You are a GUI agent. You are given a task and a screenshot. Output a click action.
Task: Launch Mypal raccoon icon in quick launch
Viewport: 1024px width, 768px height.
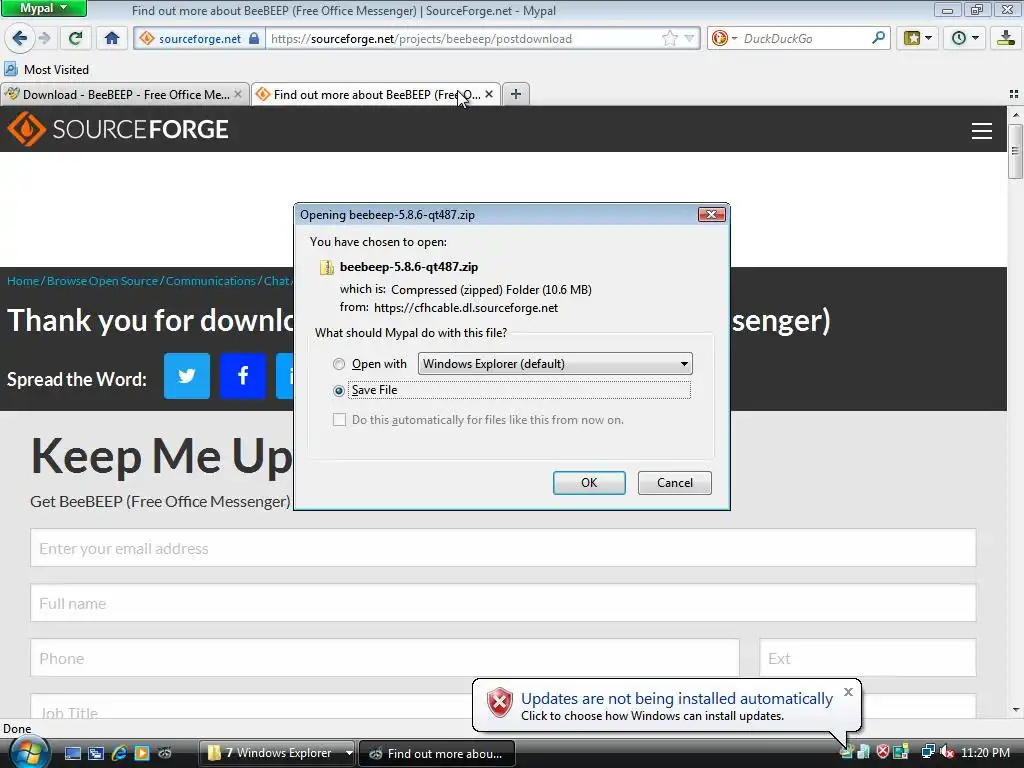point(165,753)
